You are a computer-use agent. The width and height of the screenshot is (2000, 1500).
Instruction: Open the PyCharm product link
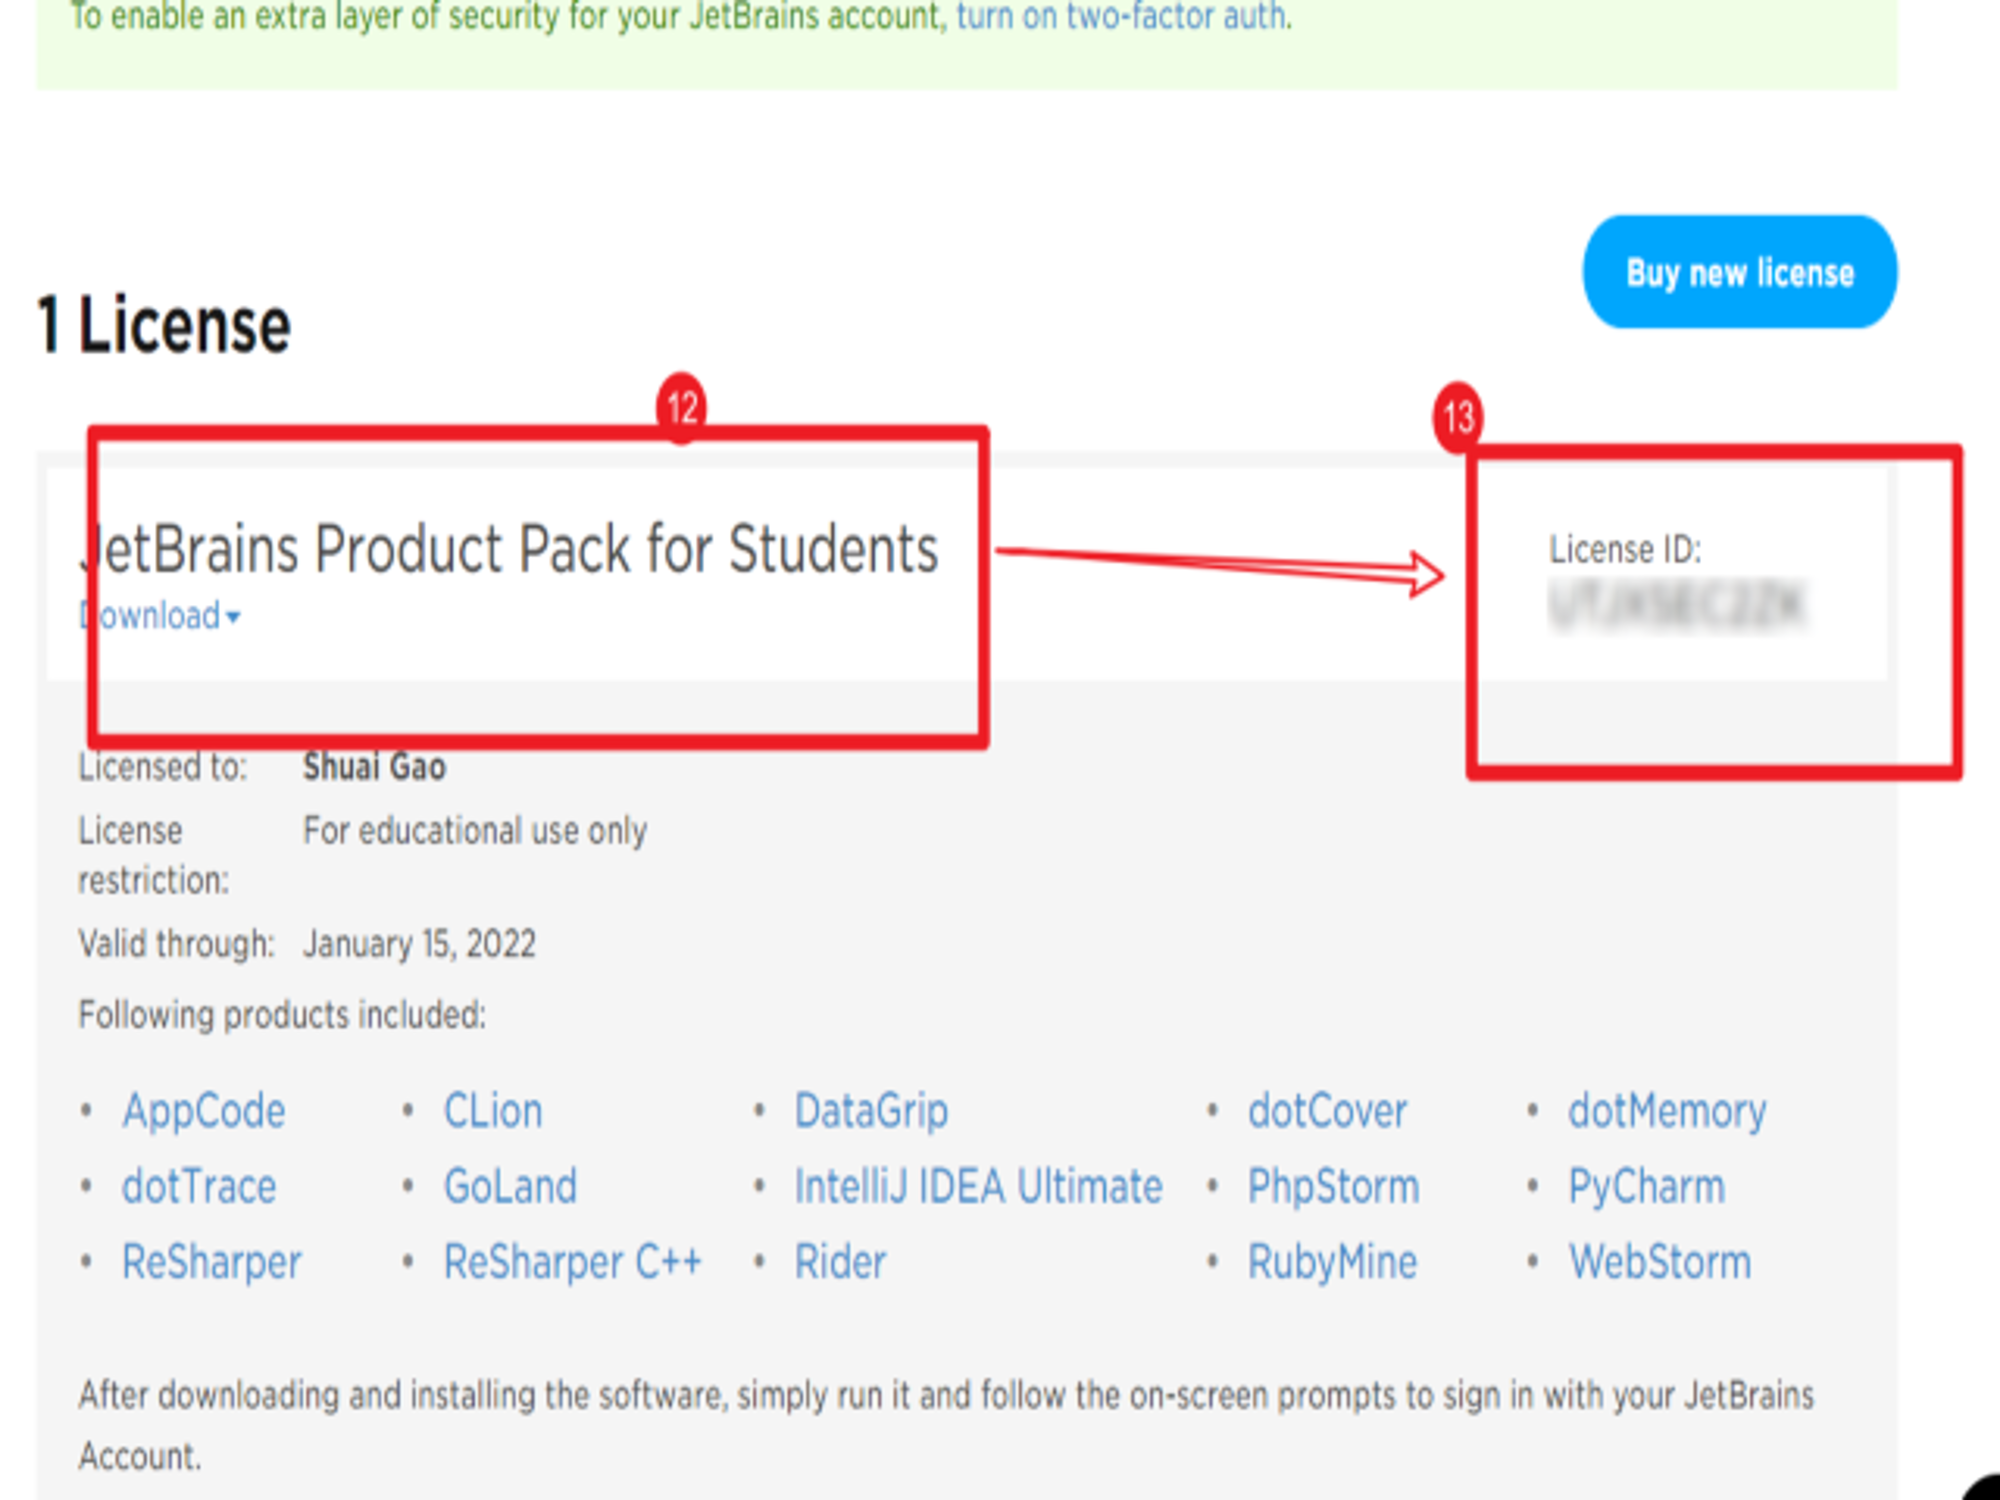click(1646, 1186)
